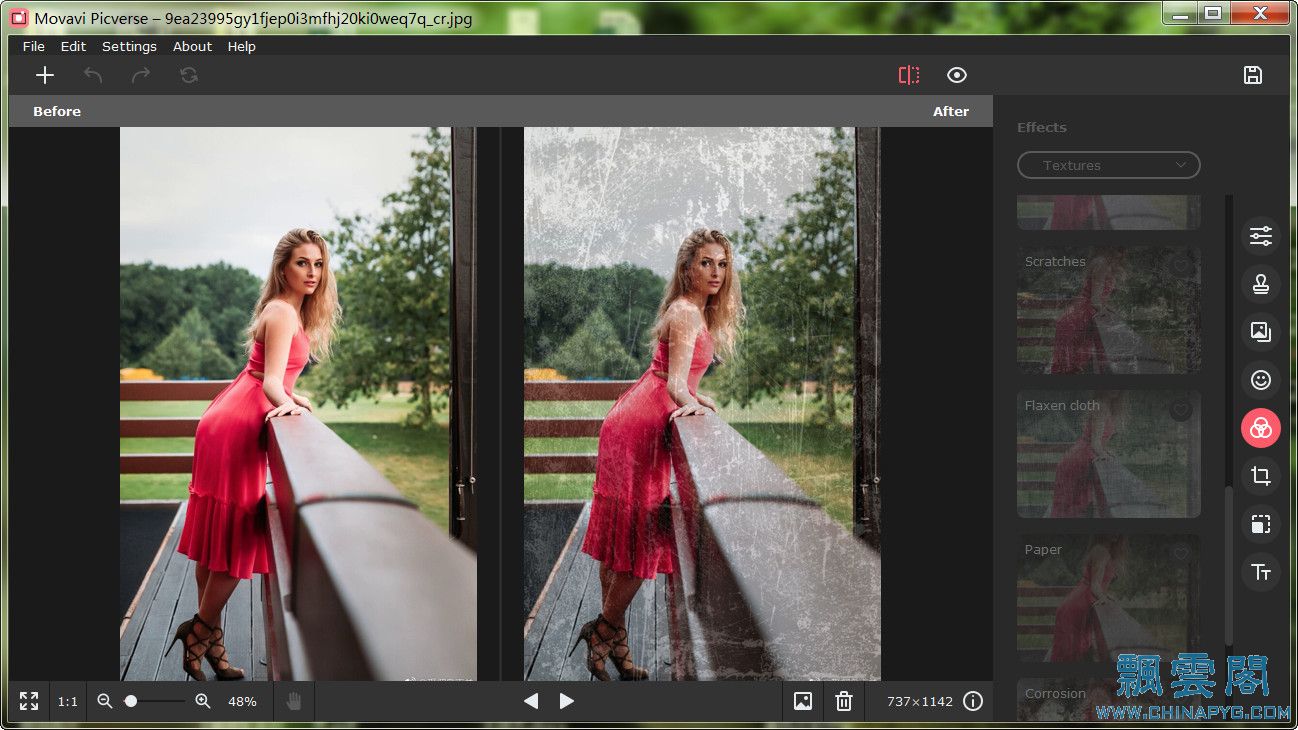Screen dimensions: 1298x730
Task: Delete image with trash icon
Action: (x=844, y=701)
